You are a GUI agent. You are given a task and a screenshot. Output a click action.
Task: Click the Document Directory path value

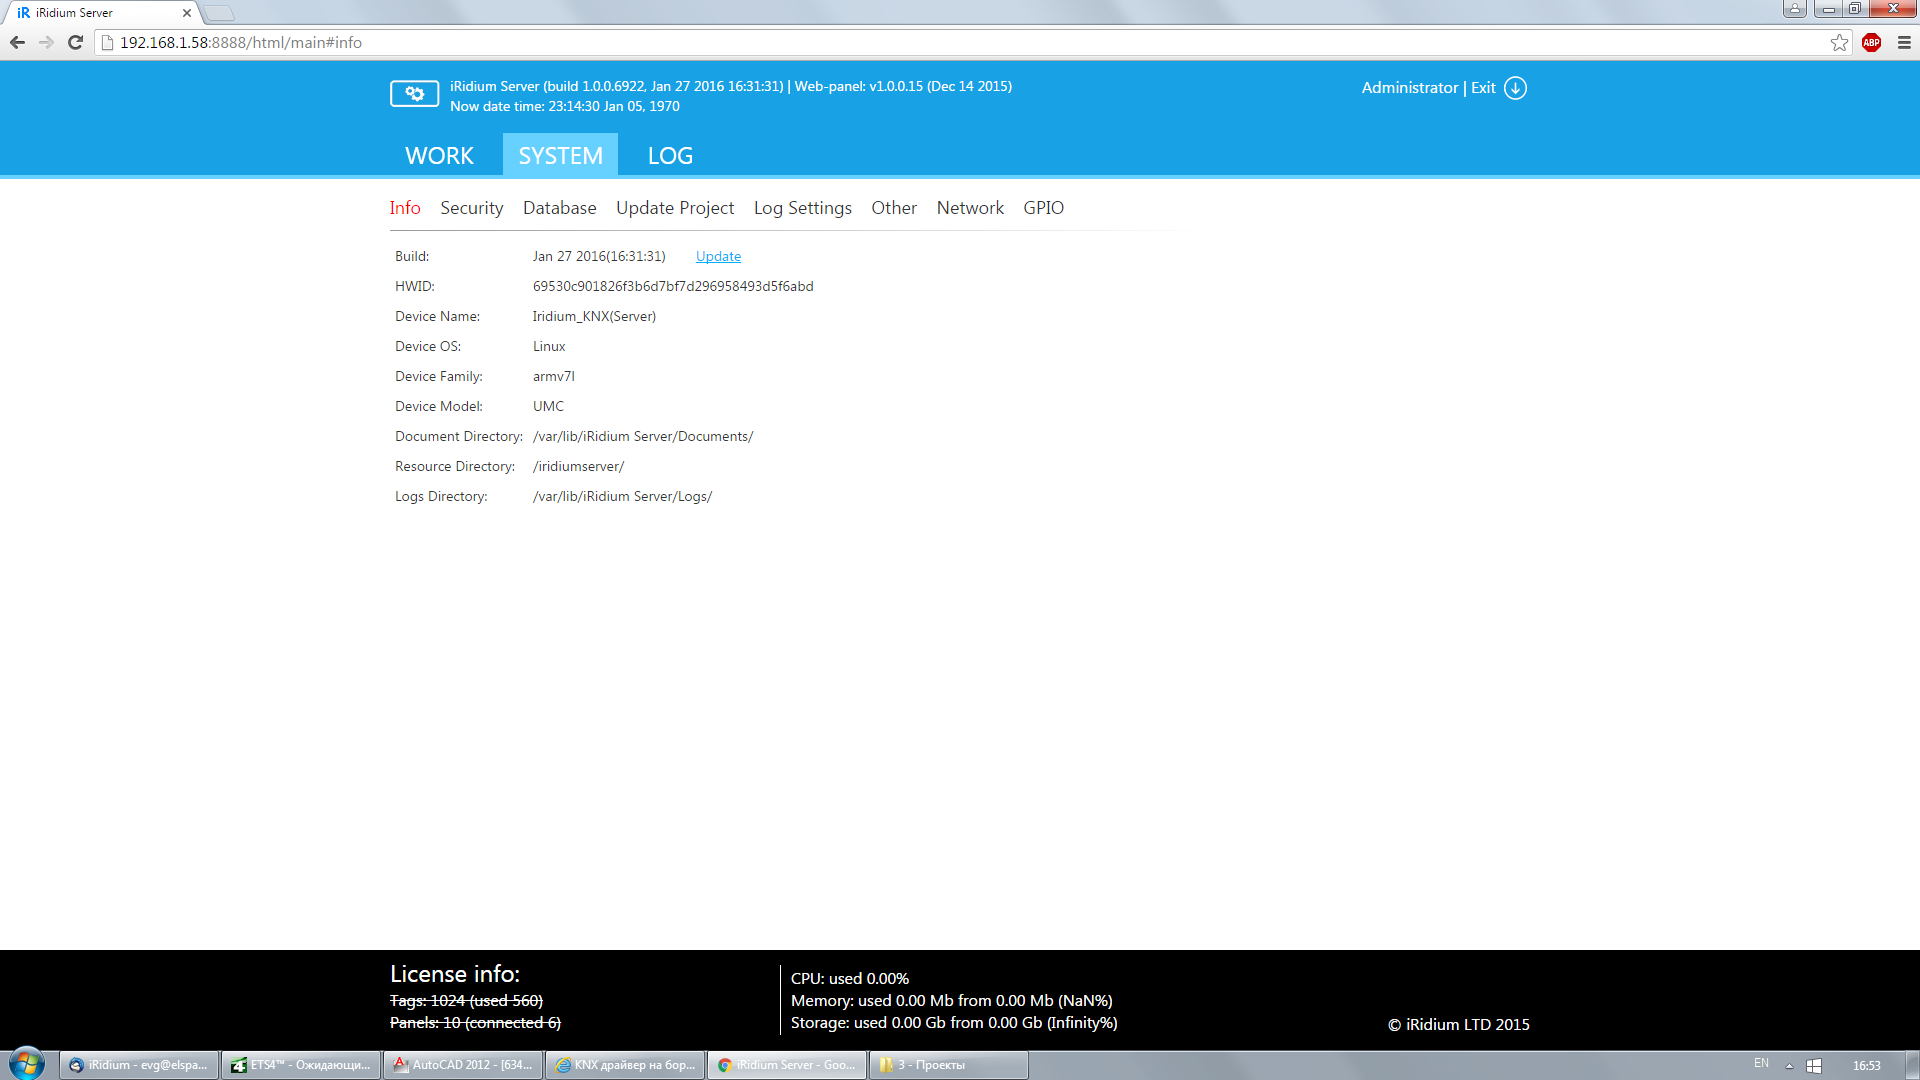[x=643, y=437]
